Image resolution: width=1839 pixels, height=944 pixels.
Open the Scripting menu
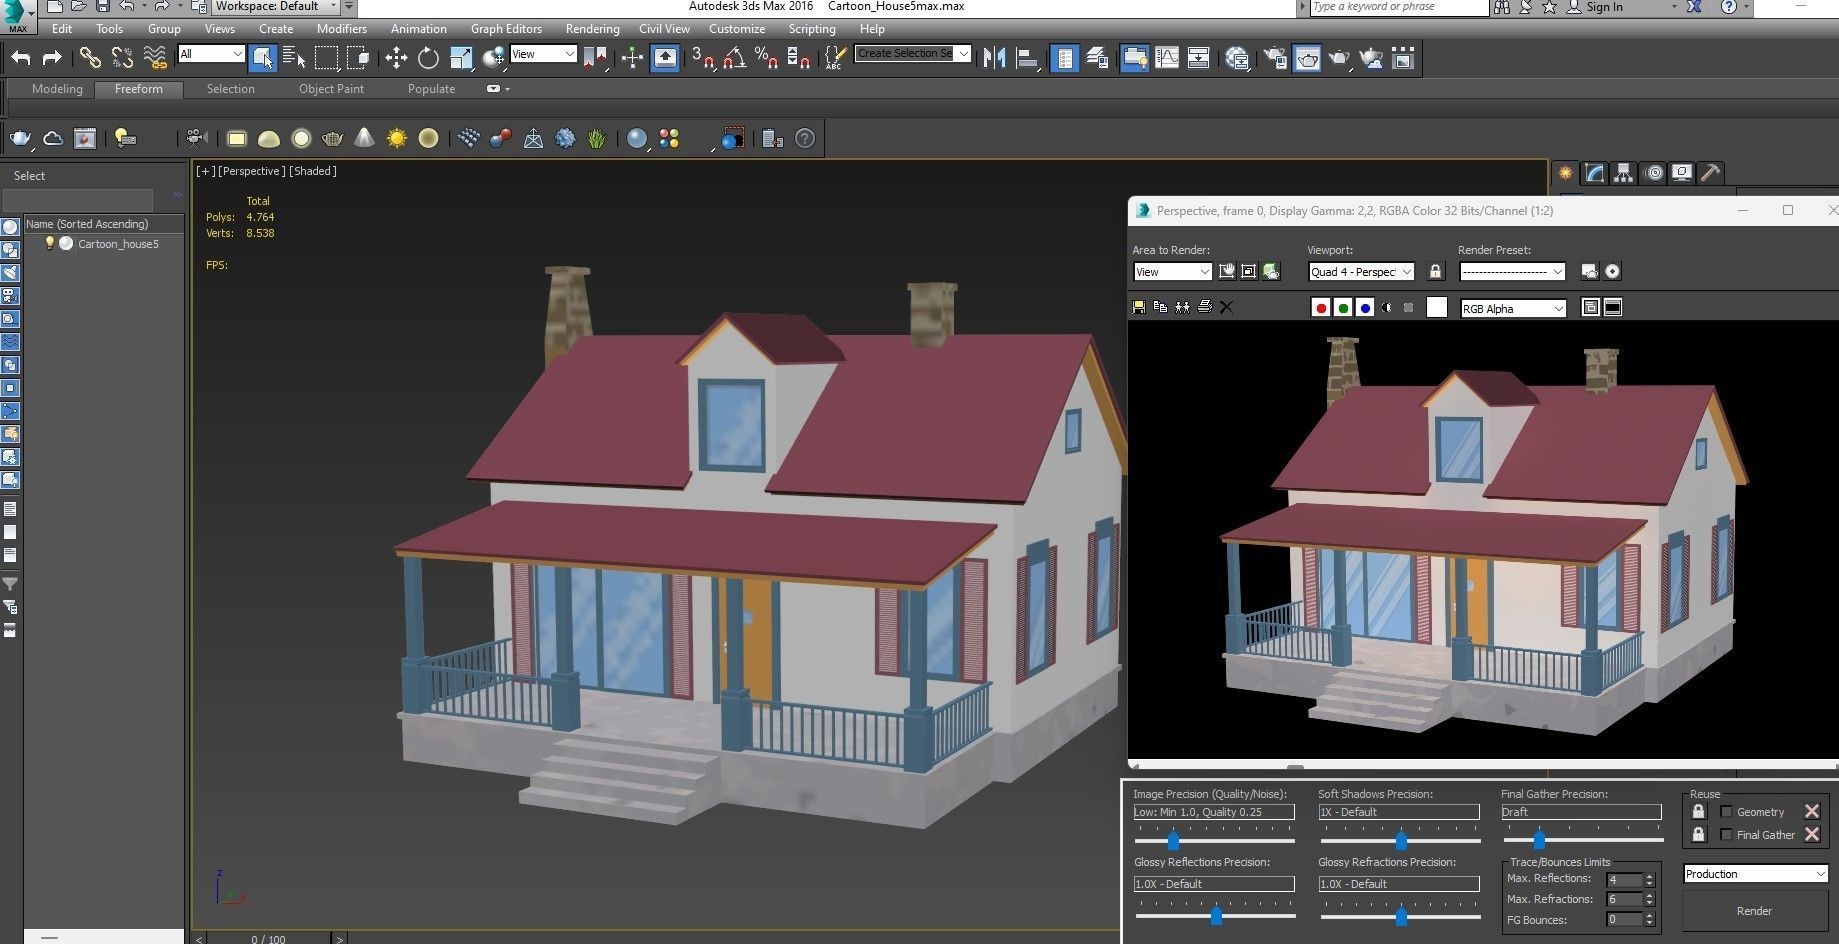(x=812, y=29)
